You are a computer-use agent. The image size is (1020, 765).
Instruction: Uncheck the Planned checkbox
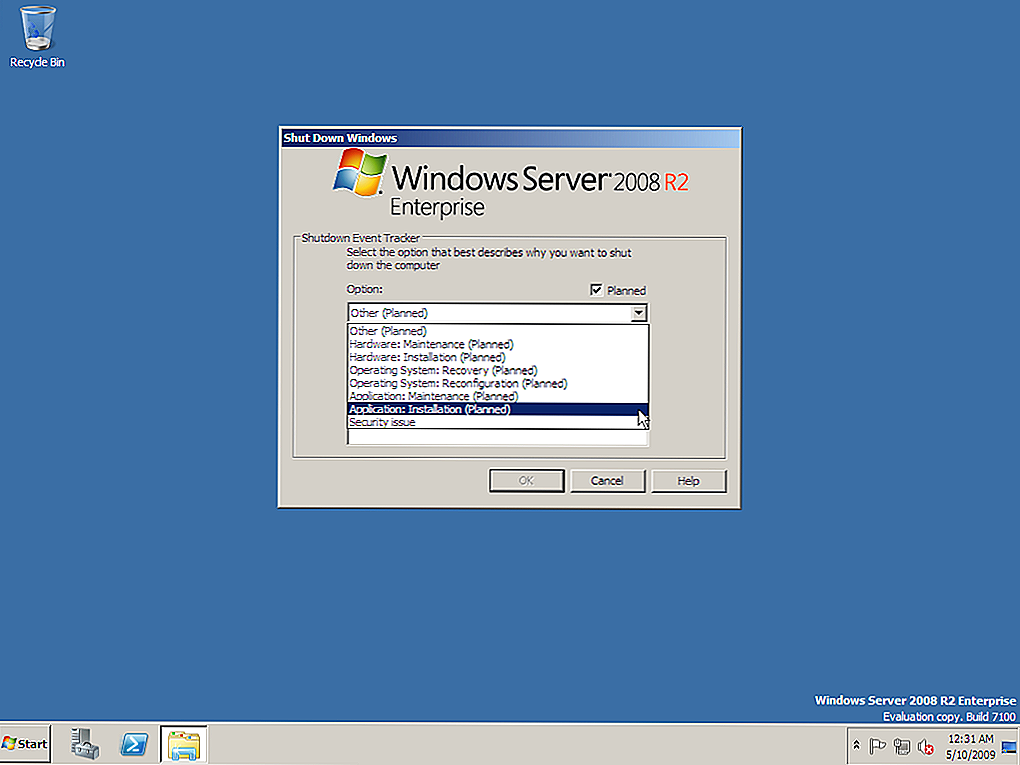(x=596, y=290)
